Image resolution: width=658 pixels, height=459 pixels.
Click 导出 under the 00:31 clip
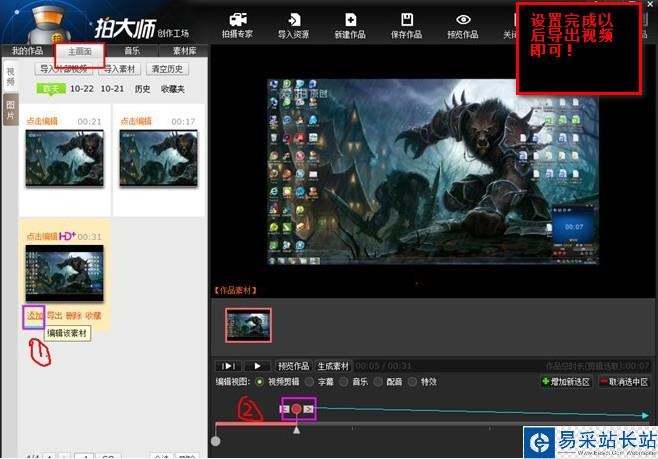click(x=54, y=316)
